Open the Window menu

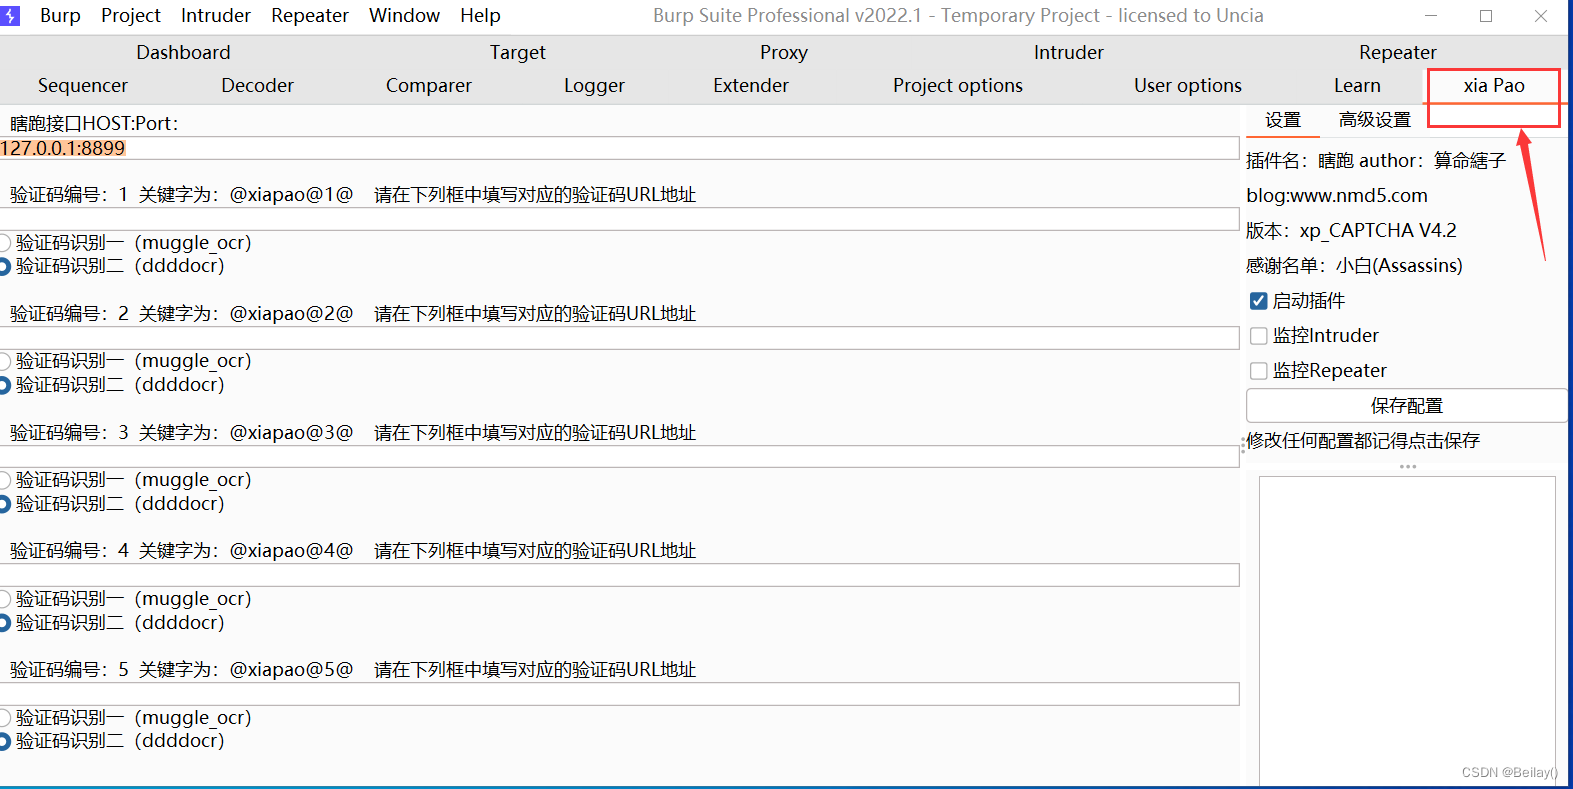404,16
